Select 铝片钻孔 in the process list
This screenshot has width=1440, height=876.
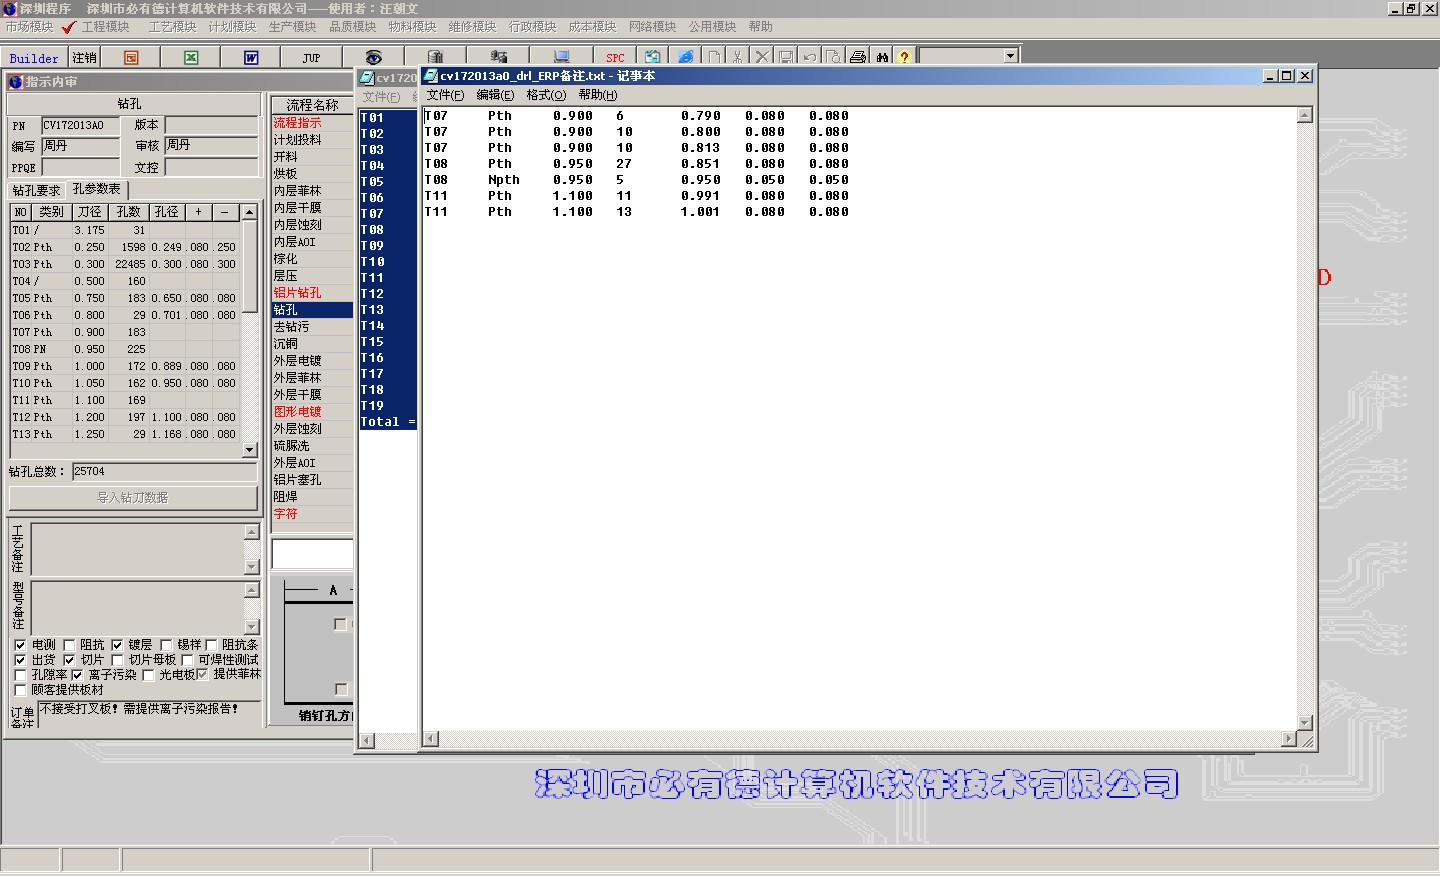pos(311,293)
